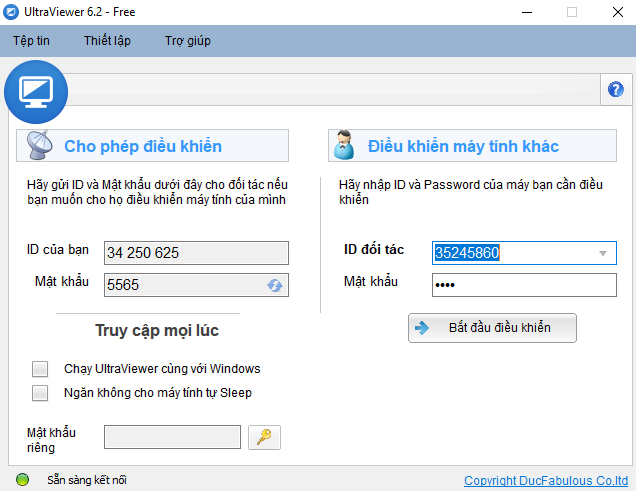Open the Tệp tin menu

click(31, 41)
